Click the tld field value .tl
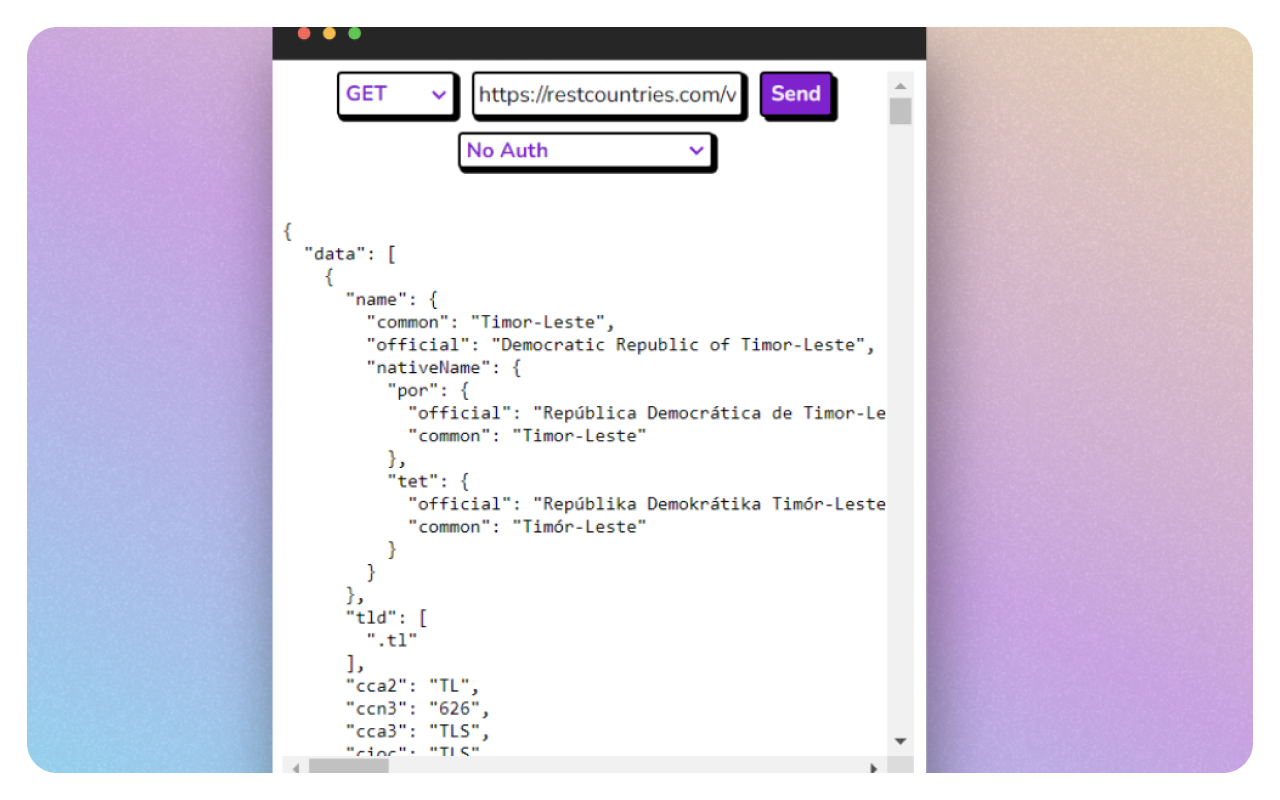Screen dimensions: 1280x800 pyautogui.click(x=390, y=640)
